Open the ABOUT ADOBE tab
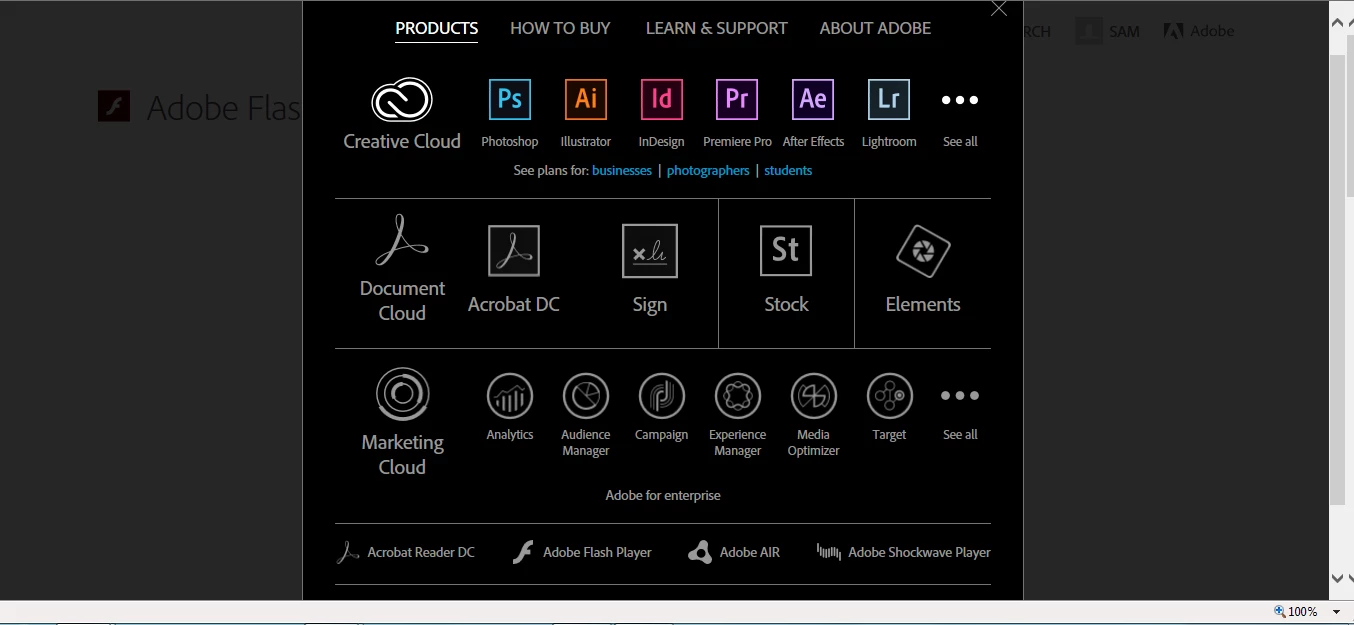This screenshot has width=1354, height=625. pyautogui.click(x=875, y=28)
